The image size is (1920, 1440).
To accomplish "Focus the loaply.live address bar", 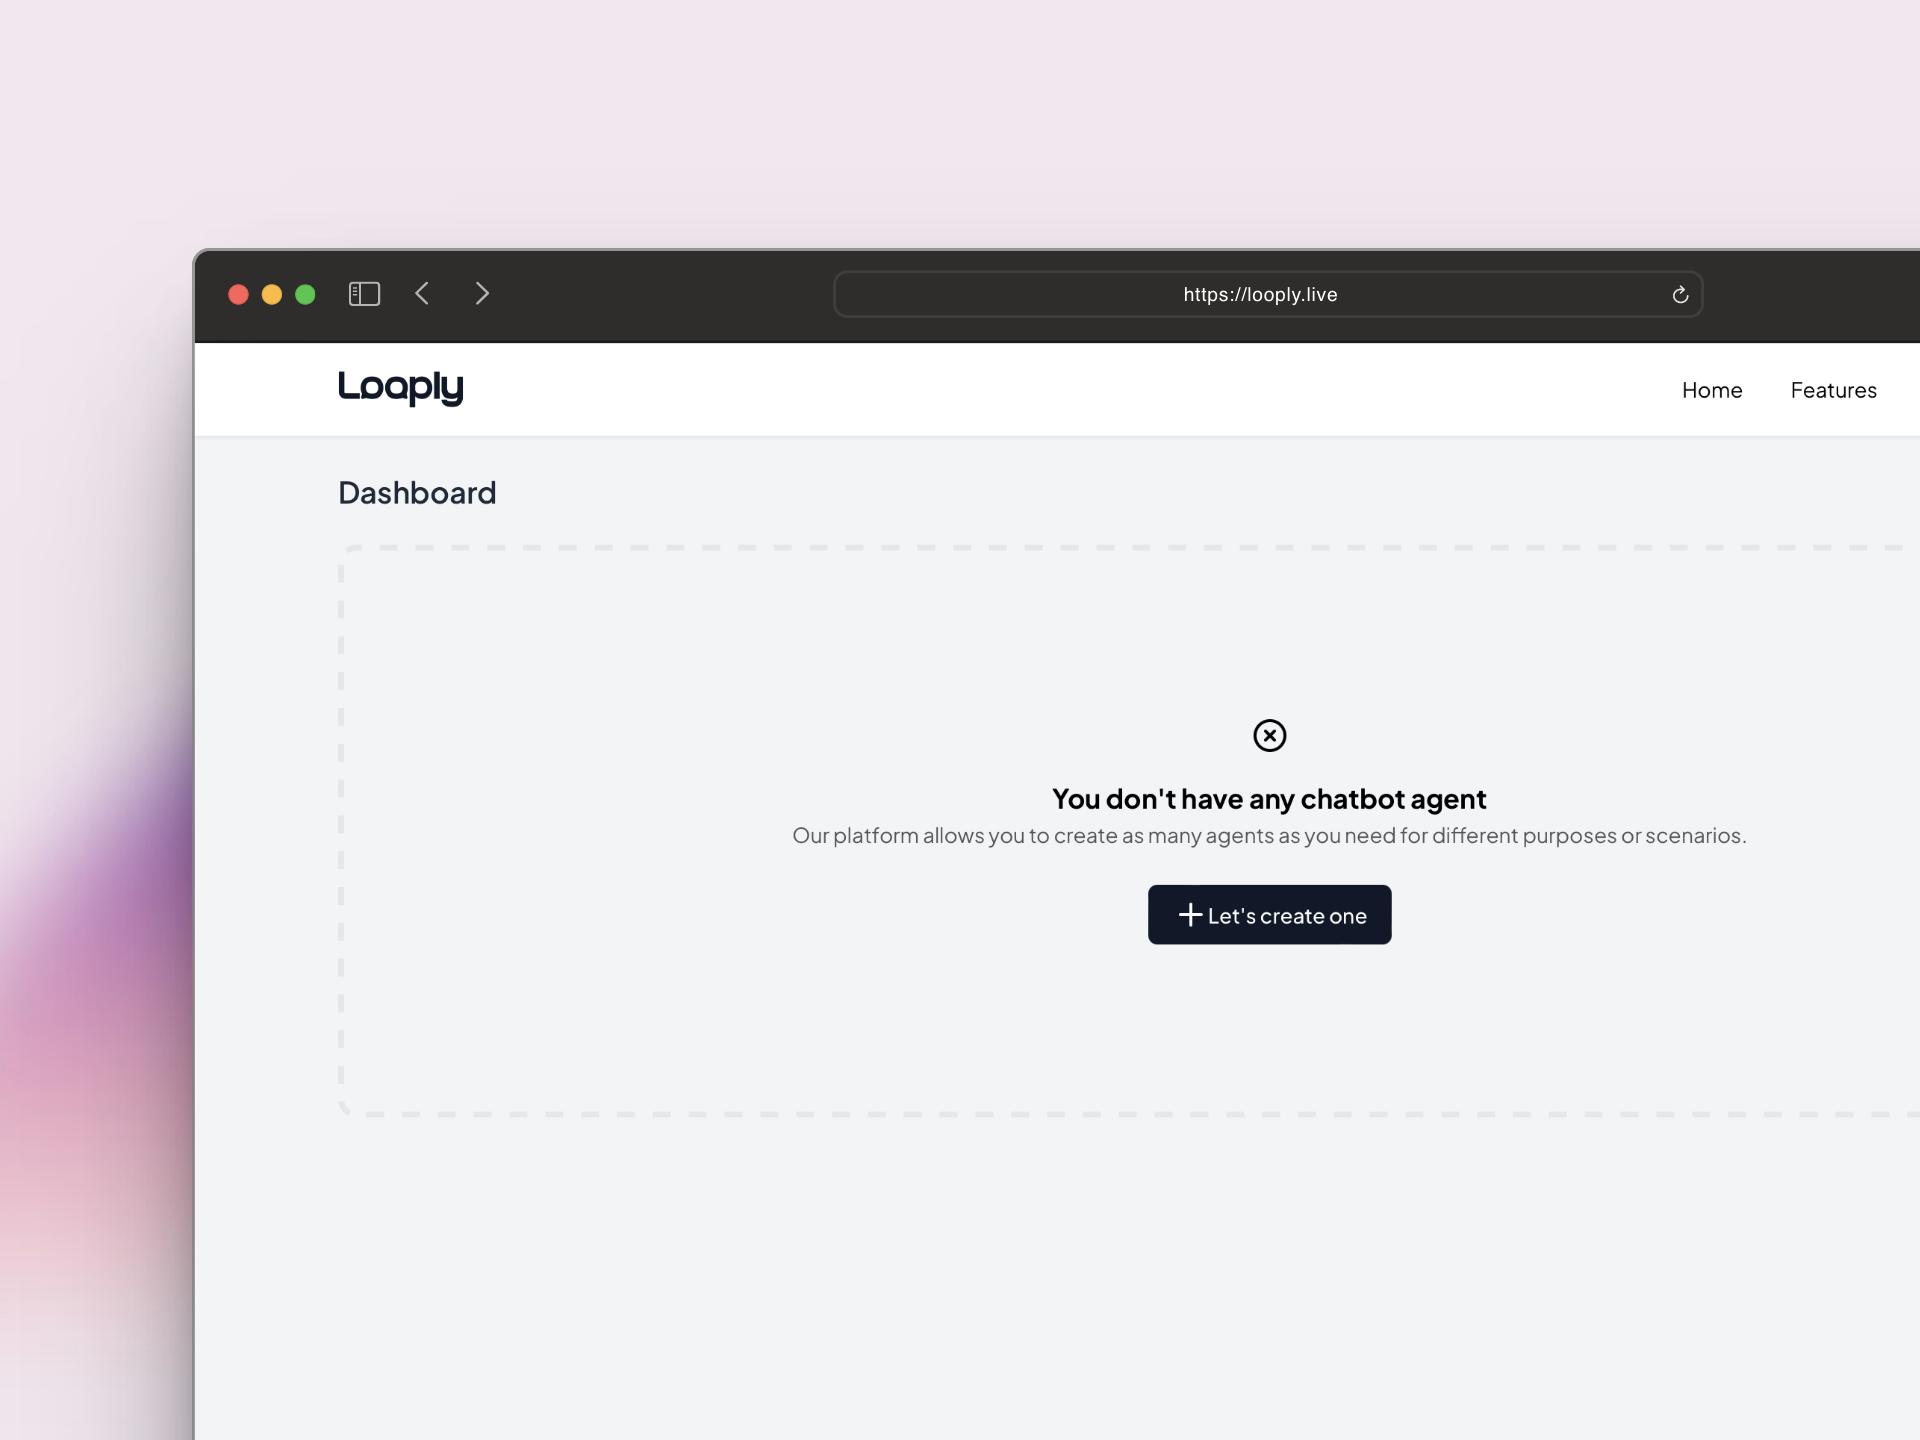I will 1000,295.
